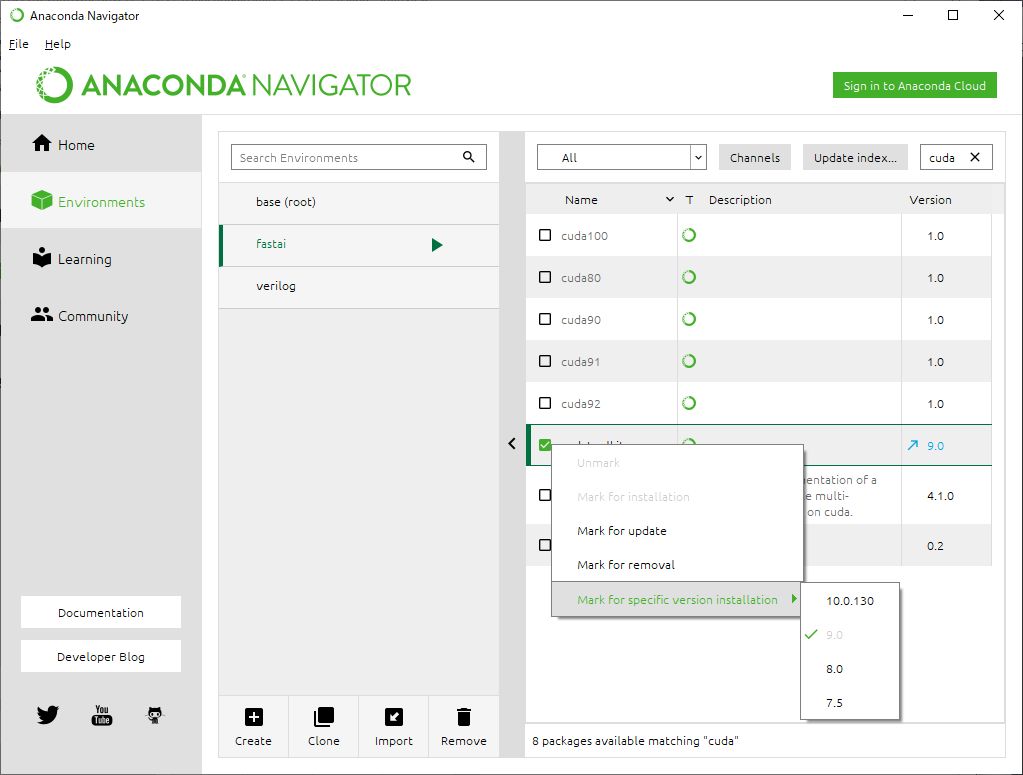The width and height of the screenshot is (1023, 775).
Task: Open the YouTube link icon
Action: (x=102, y=715)
